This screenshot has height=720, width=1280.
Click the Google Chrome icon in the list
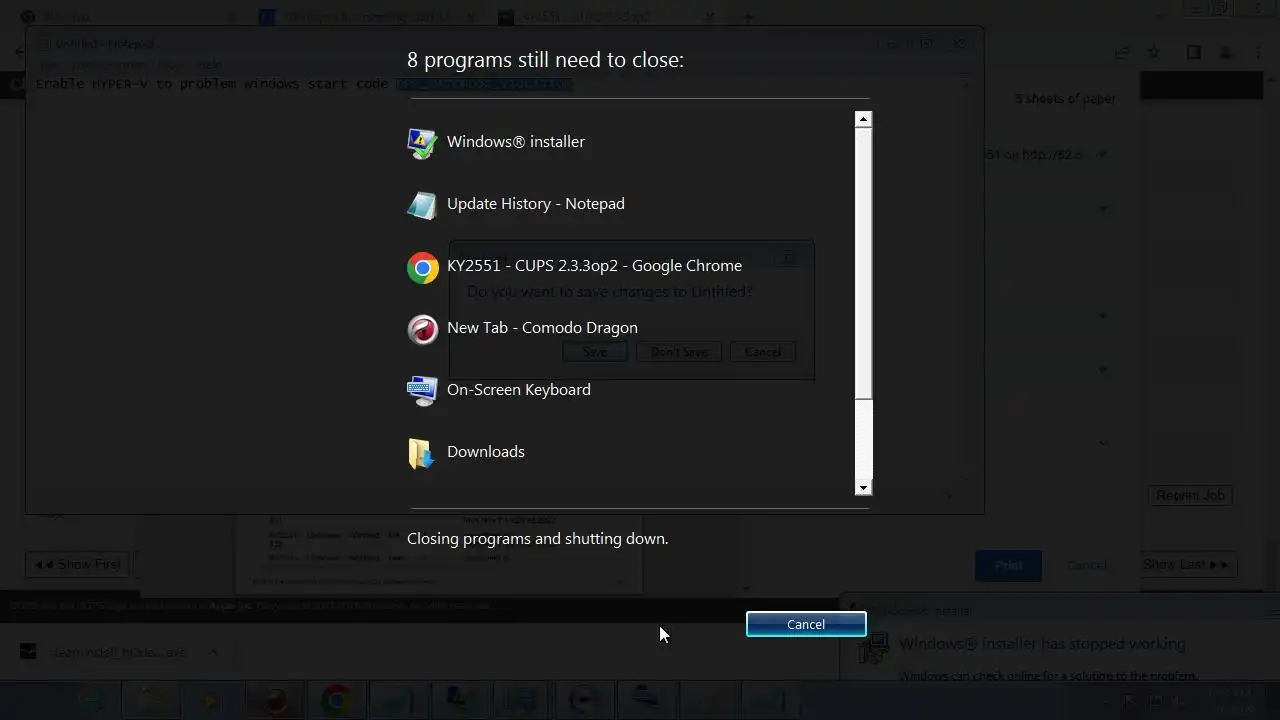pyautogui.click(x=422, y=267)
